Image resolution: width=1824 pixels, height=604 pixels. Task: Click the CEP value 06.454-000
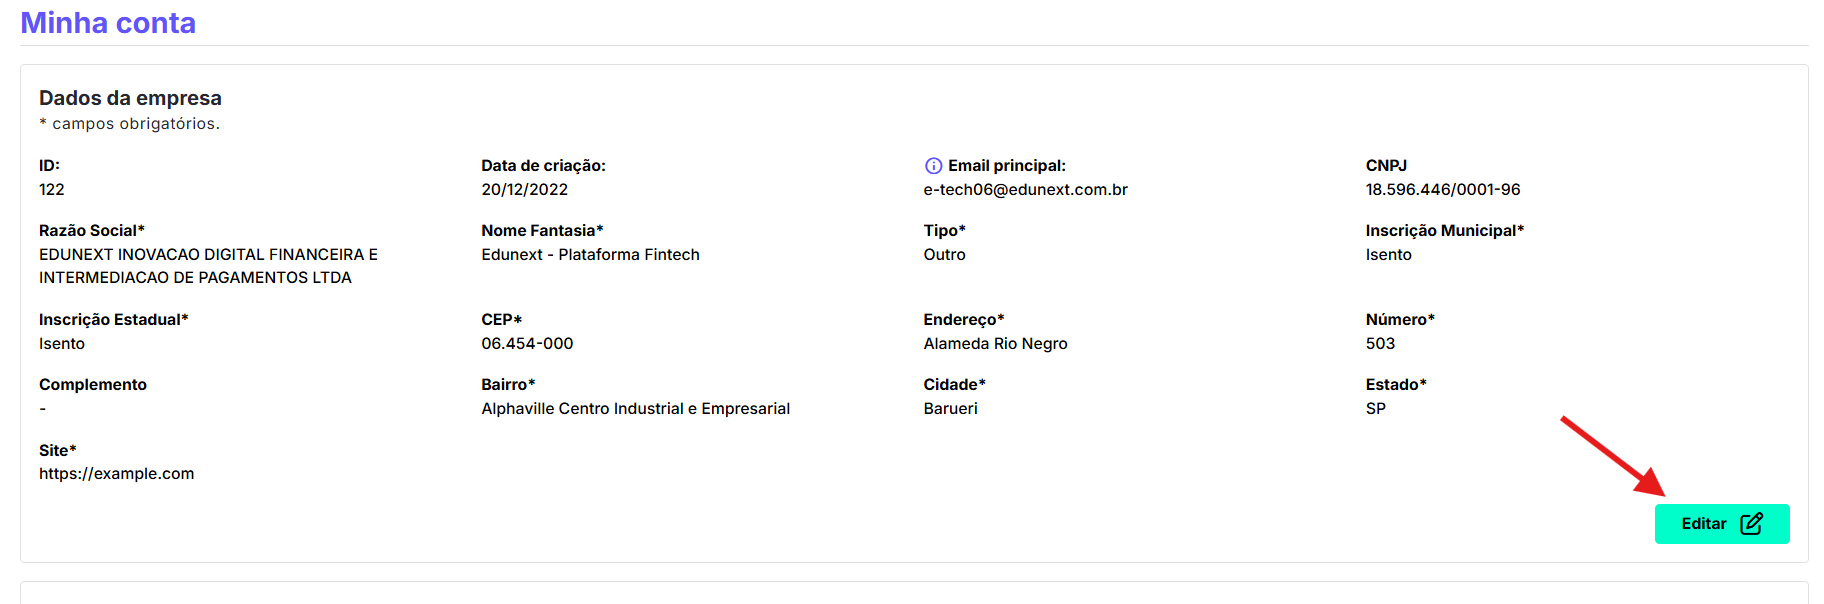pos(527,344)
